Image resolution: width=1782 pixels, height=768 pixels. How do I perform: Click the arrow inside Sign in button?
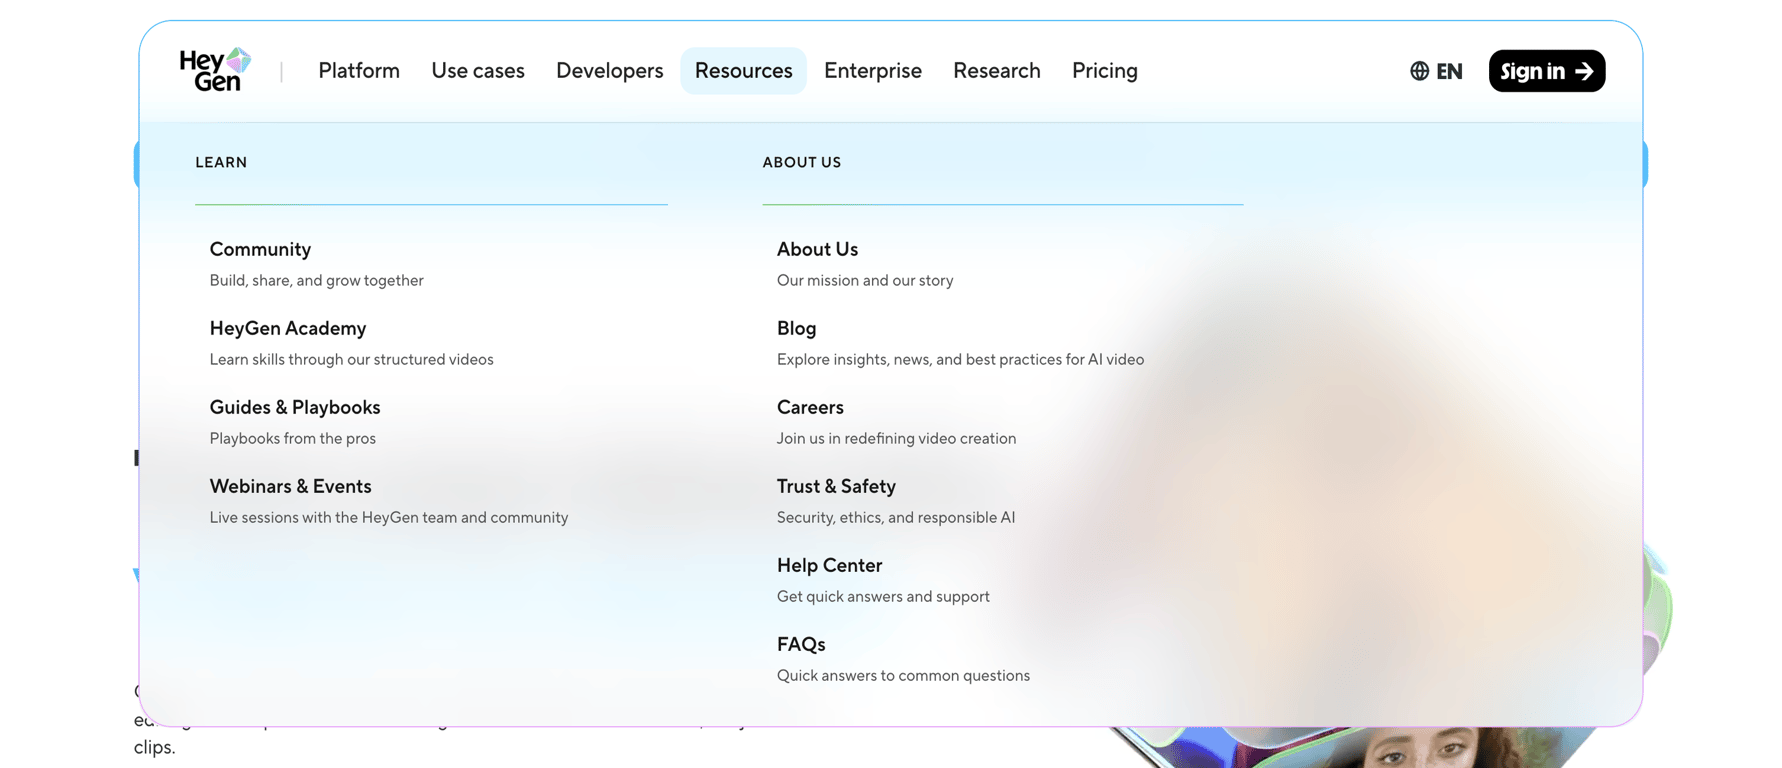[1584, 71]
